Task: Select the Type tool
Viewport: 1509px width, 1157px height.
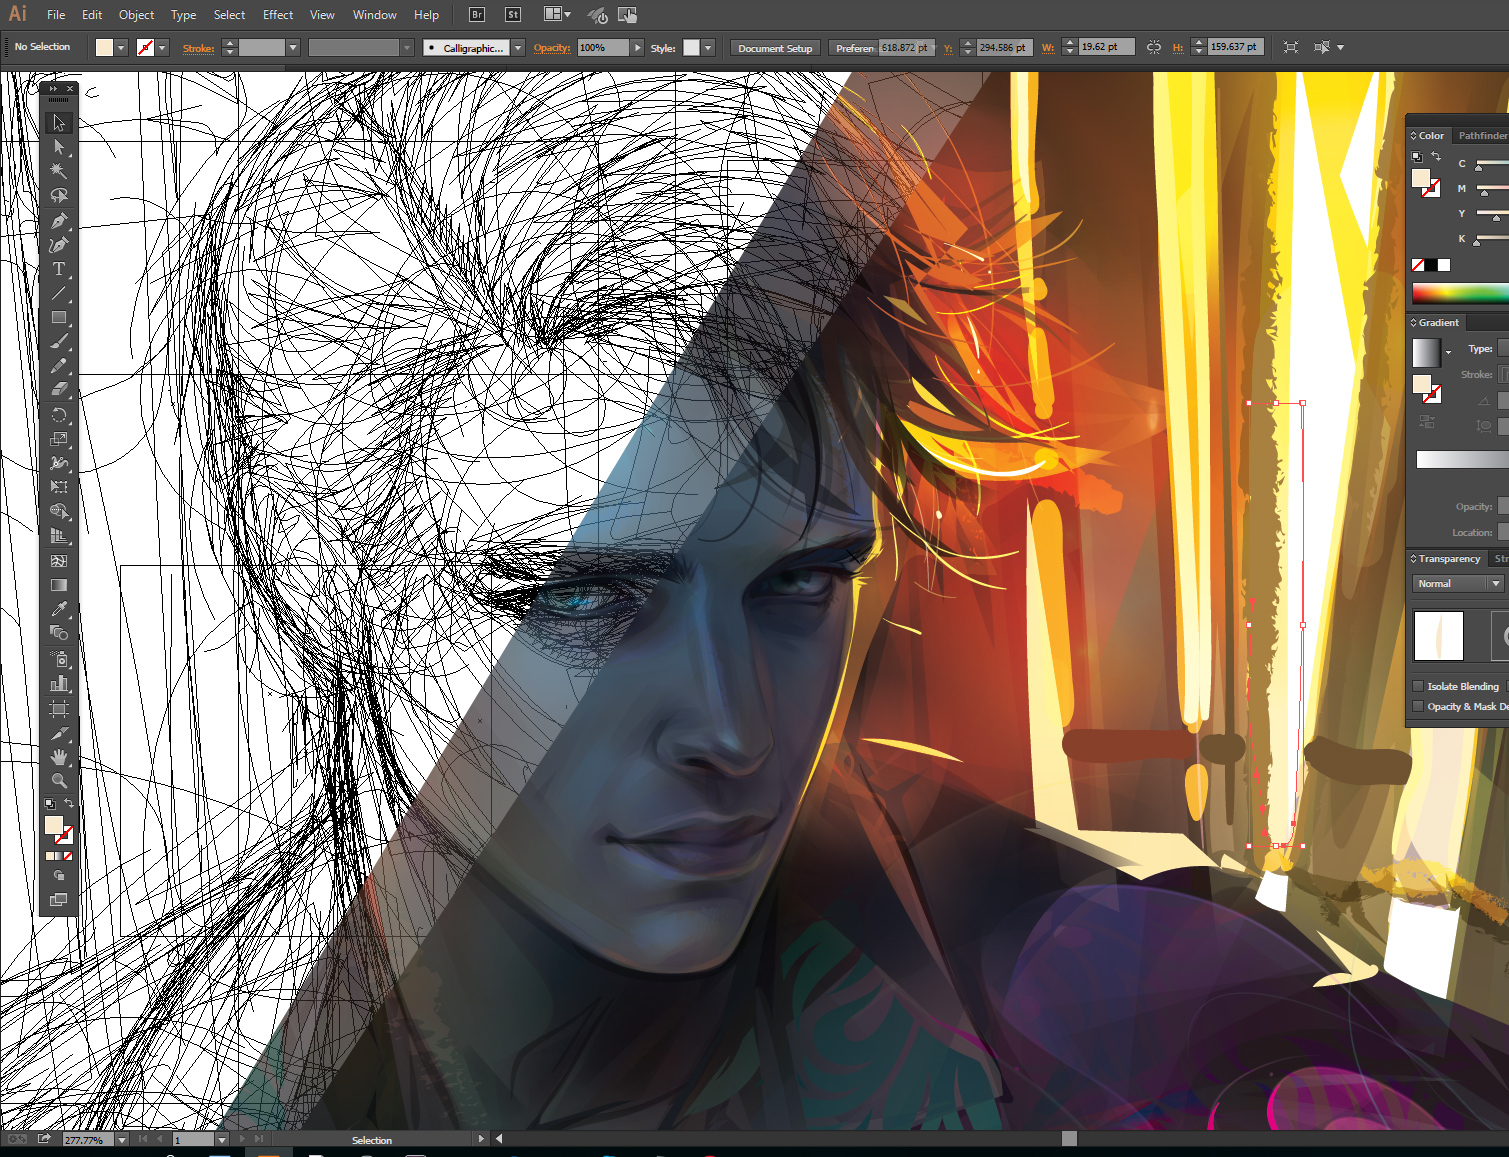Action: (59, 269)
